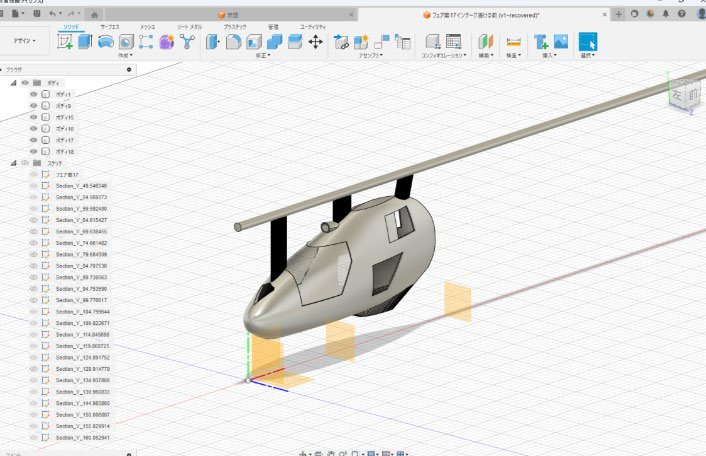Open the シート メタル tab
This screenshot has width=706, height=456.
click(x=191, y=27)
